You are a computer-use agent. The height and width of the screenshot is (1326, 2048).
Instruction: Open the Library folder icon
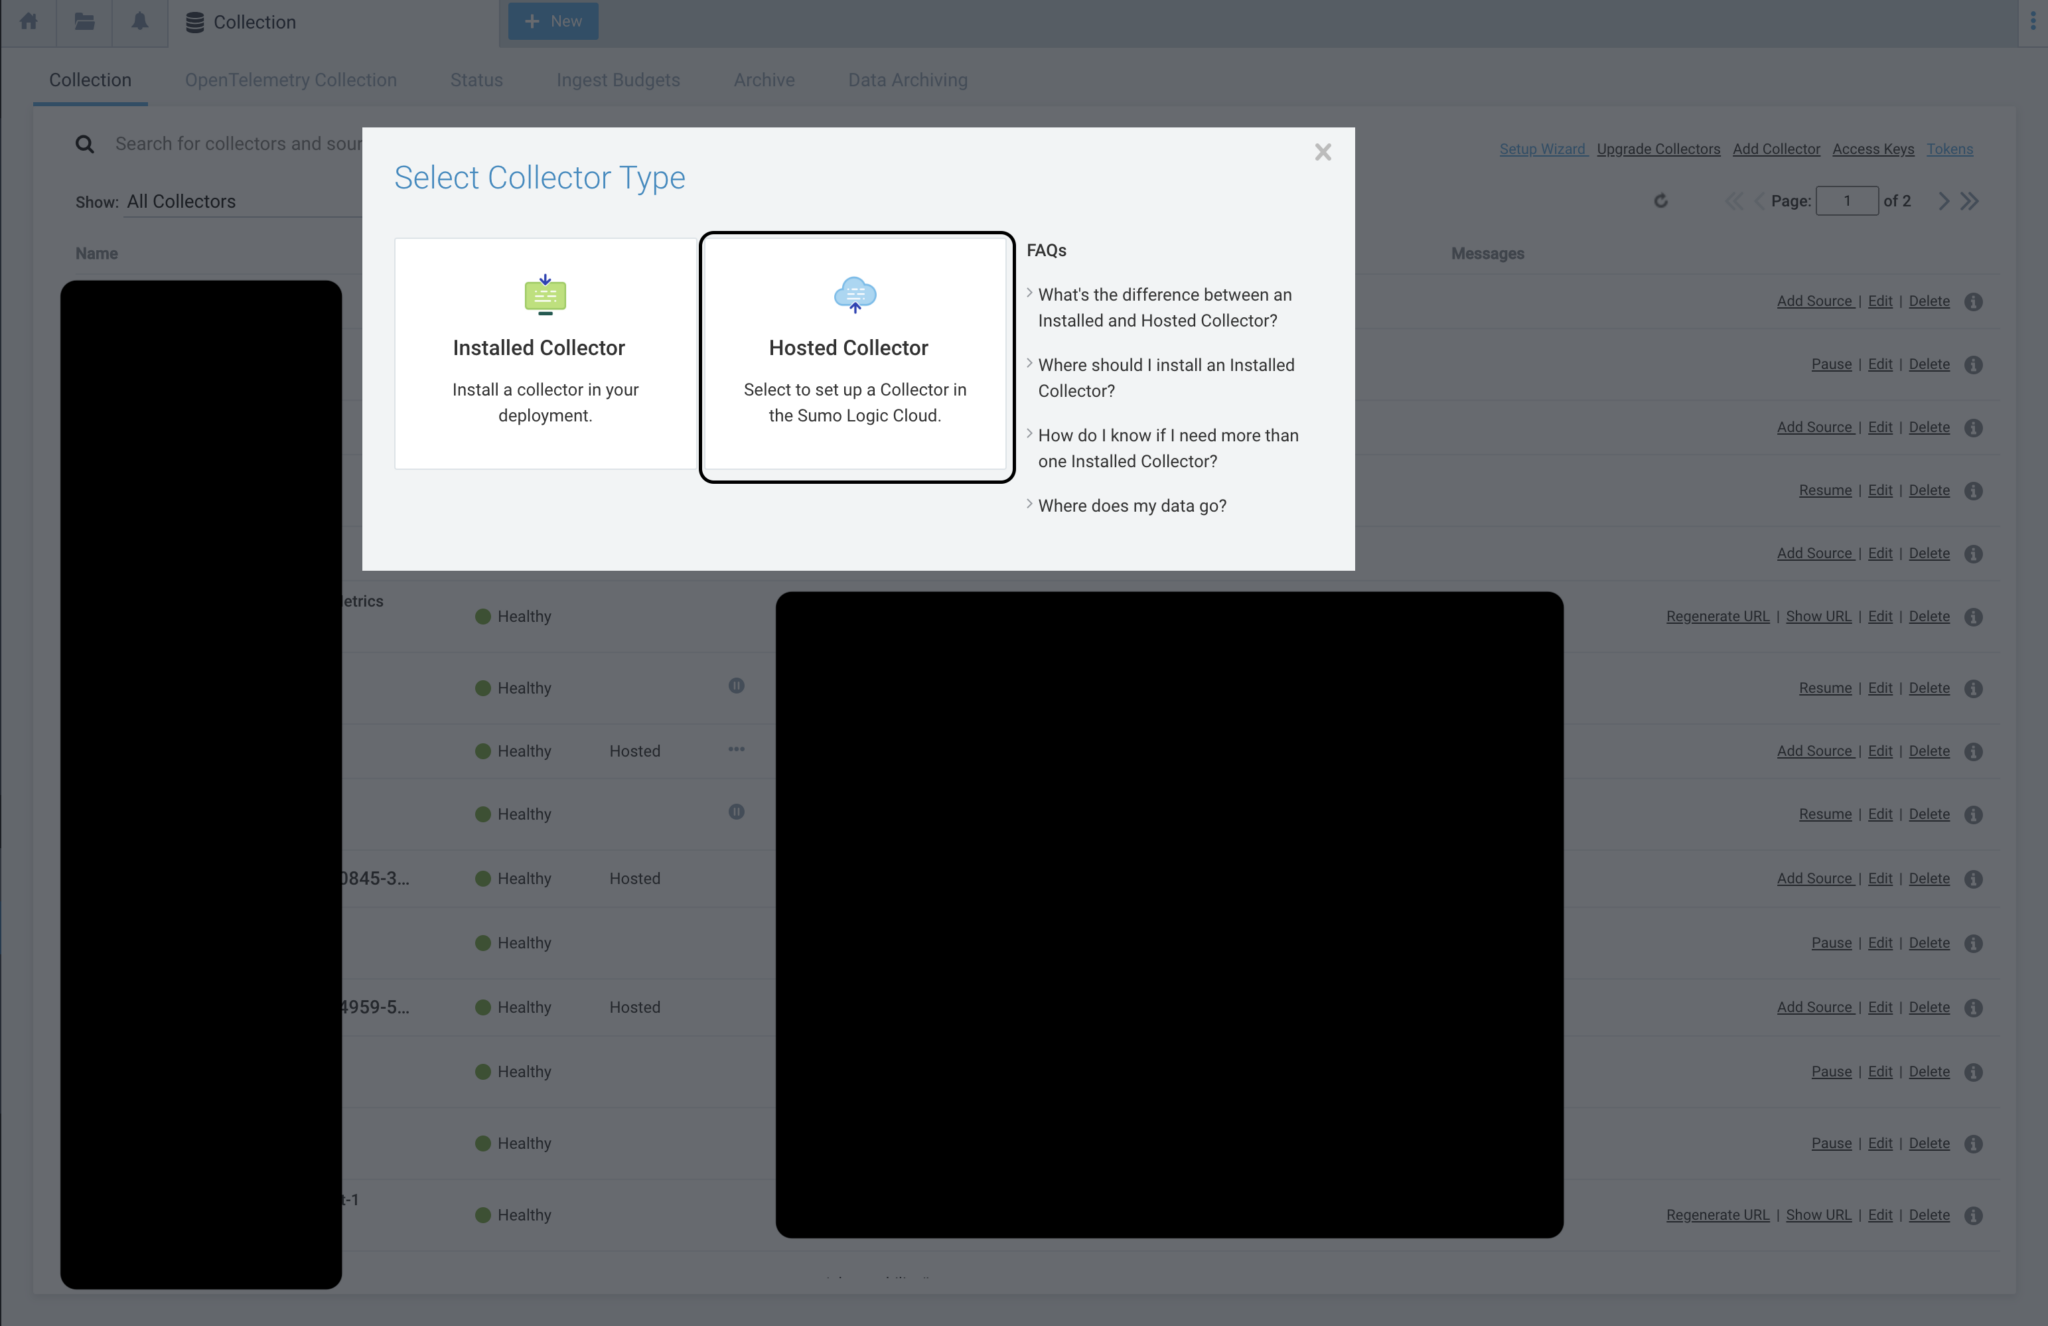coord(84,21)
